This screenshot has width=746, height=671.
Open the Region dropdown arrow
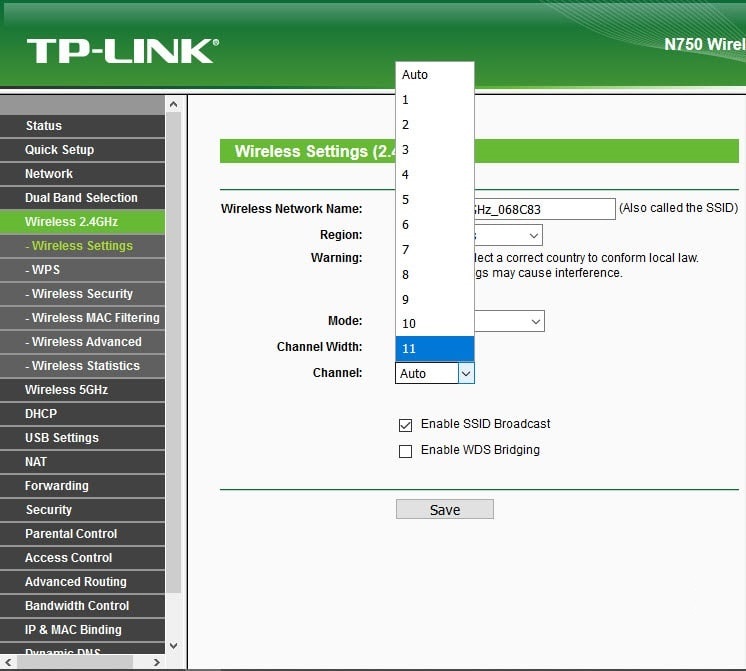[534, 236]
